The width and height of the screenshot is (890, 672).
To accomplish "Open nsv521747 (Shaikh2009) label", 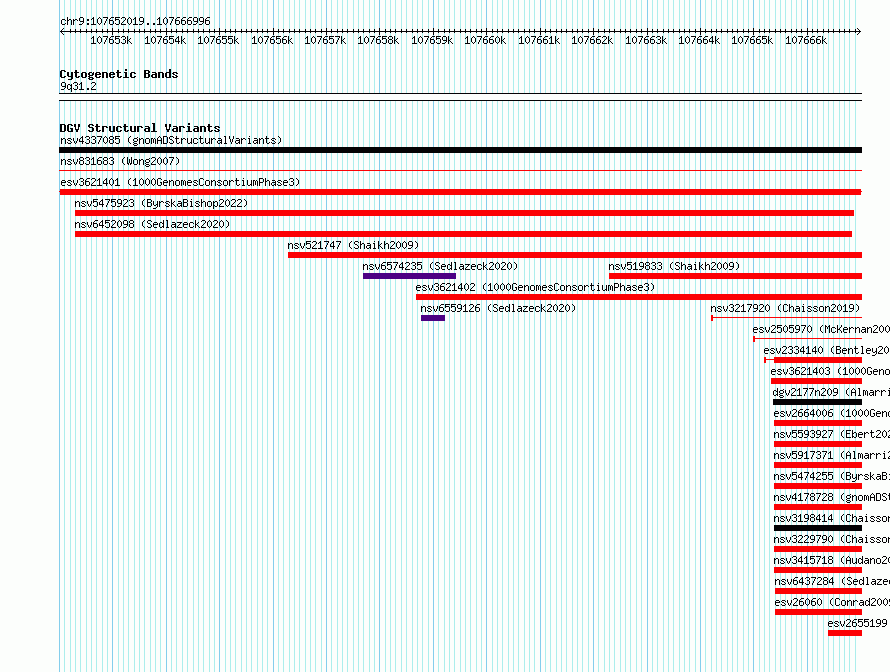I will (x=353, y=245).
